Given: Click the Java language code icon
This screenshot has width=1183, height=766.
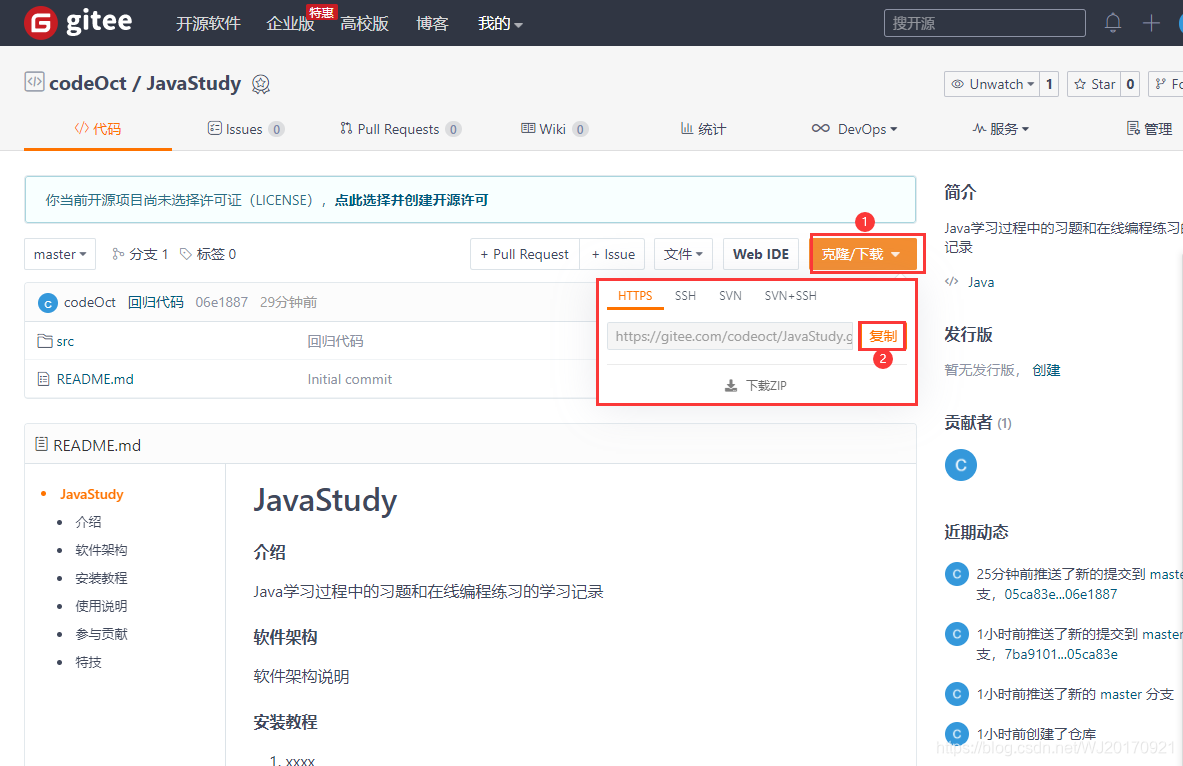Looking at the screenshot, I should [x=952, y=281].
